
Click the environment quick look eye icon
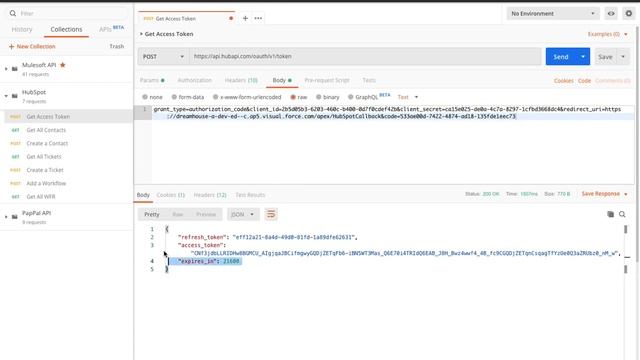(x=611, y=13)
